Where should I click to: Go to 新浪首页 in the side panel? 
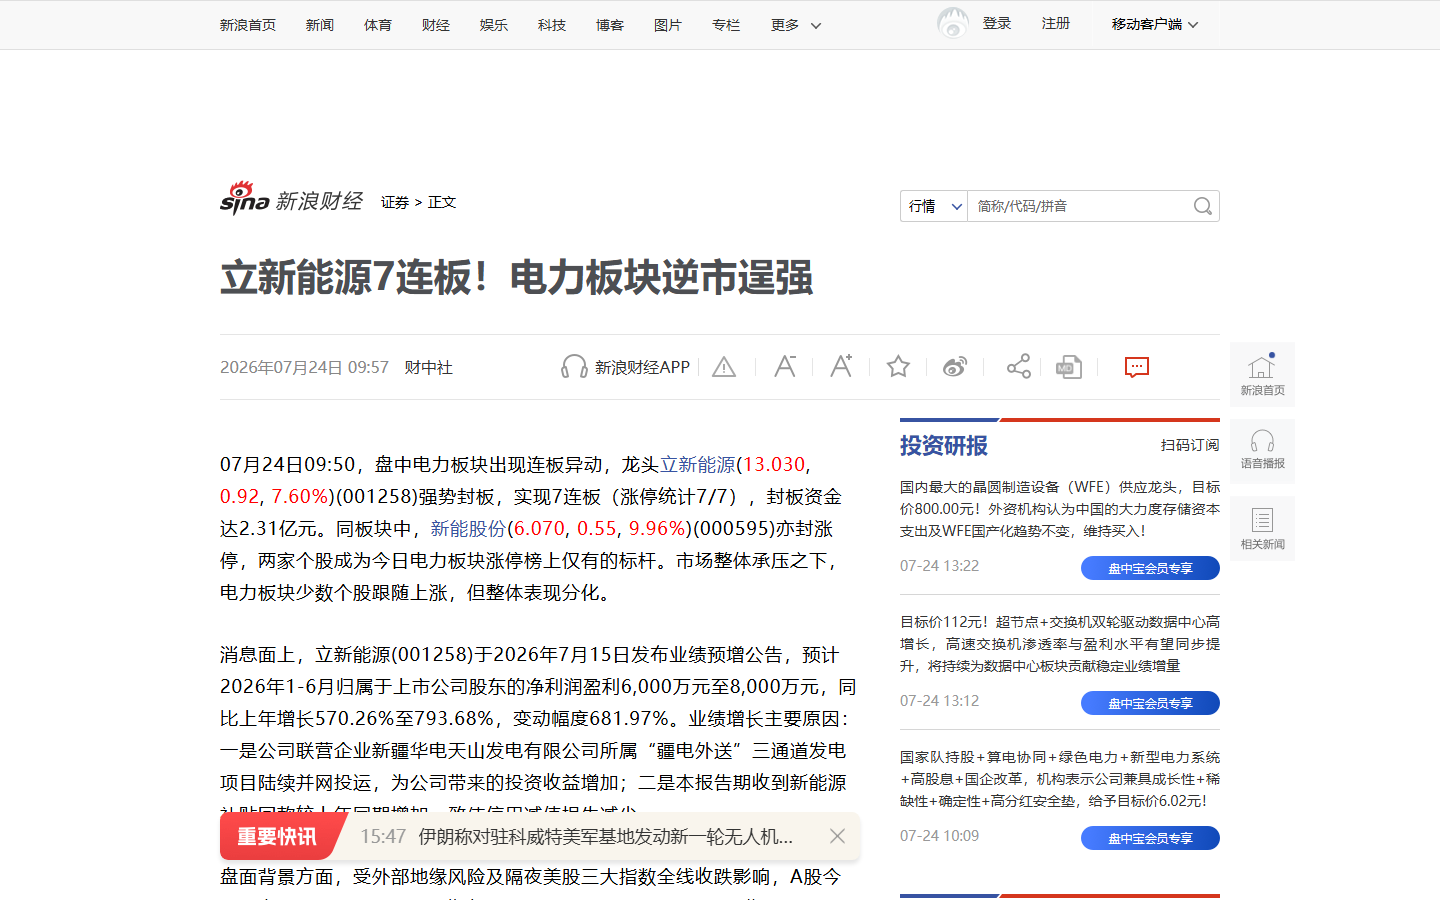[1262, 374]
